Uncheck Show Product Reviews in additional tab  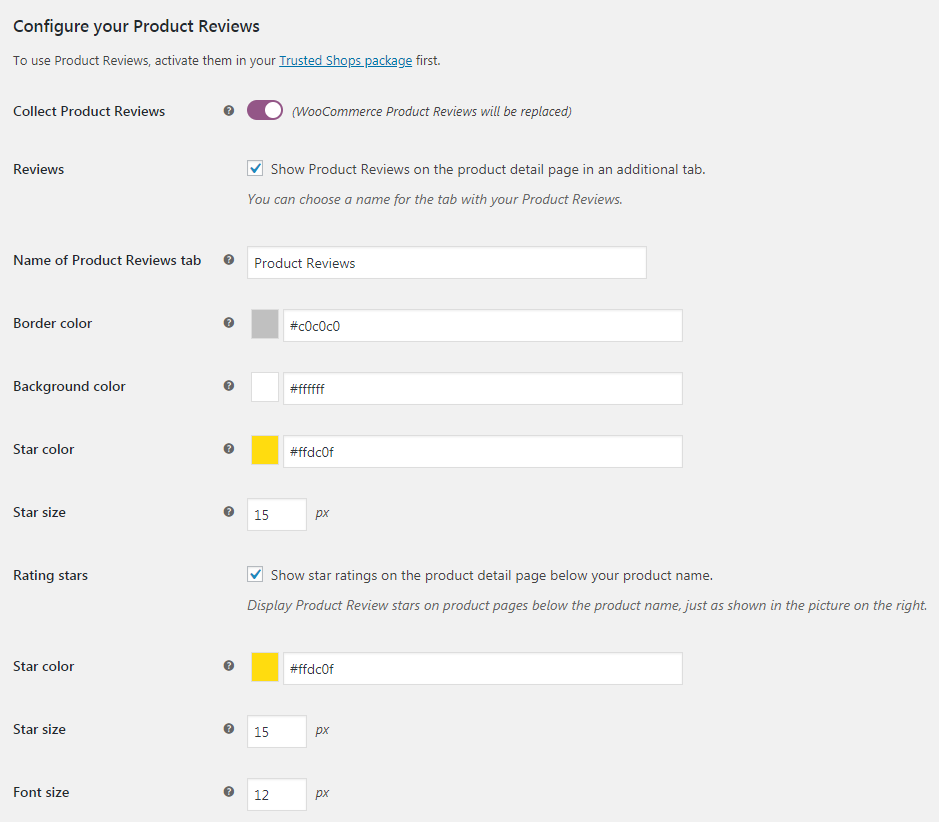click(x=255, y=168)
